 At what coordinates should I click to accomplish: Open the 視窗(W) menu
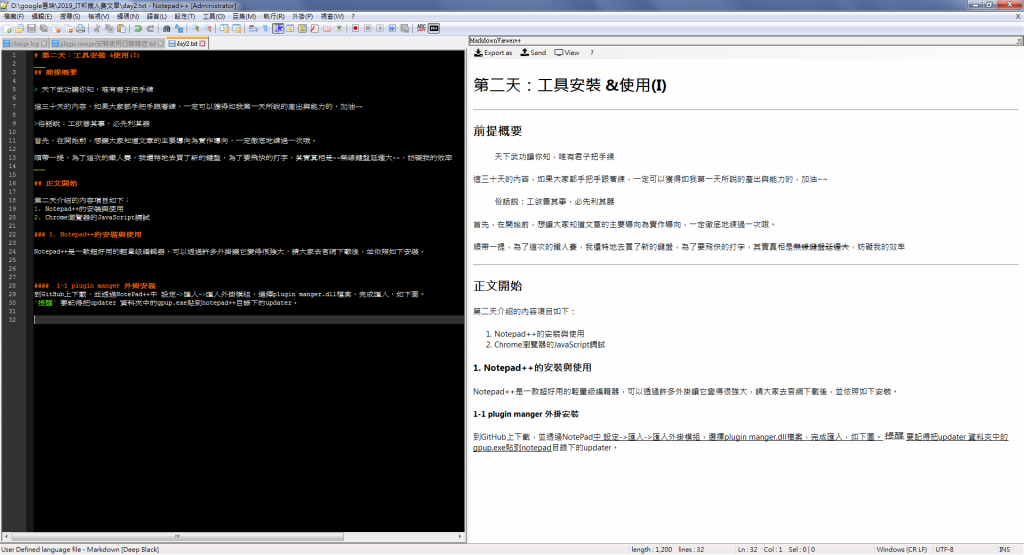click(x=332, y=16)
